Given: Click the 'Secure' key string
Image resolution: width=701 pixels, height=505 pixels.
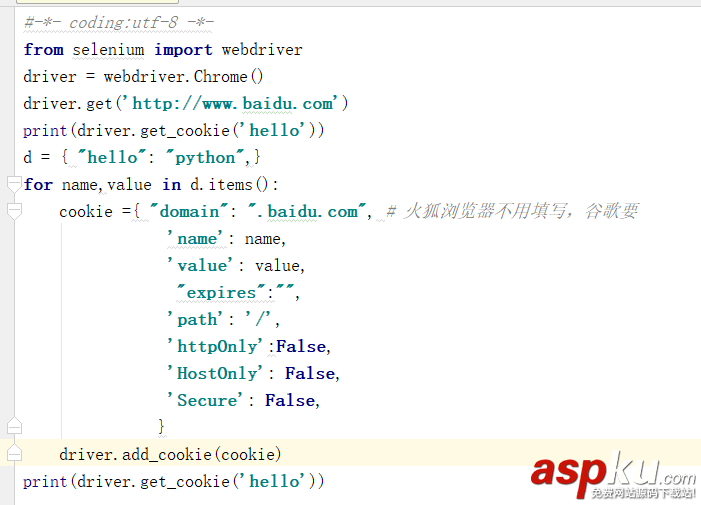Looking at the screenshot, I should click(x=205, y=400).
